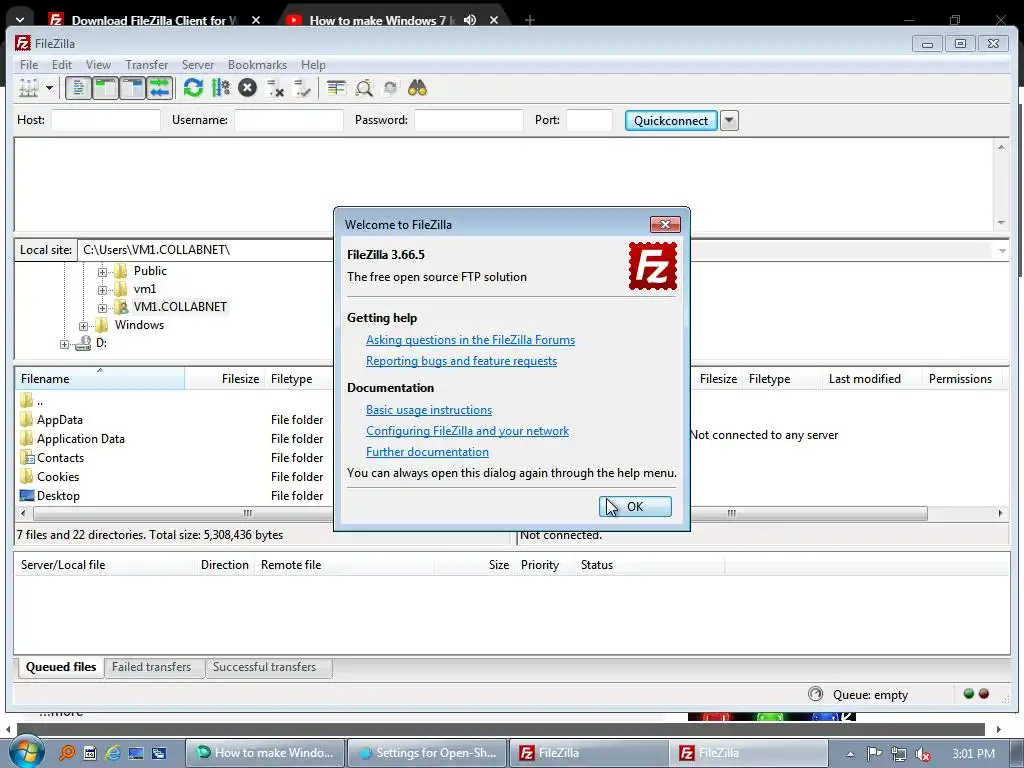Click the Windows Start button
Viewport: 1024px width, 768px height.
coord(25,752)
